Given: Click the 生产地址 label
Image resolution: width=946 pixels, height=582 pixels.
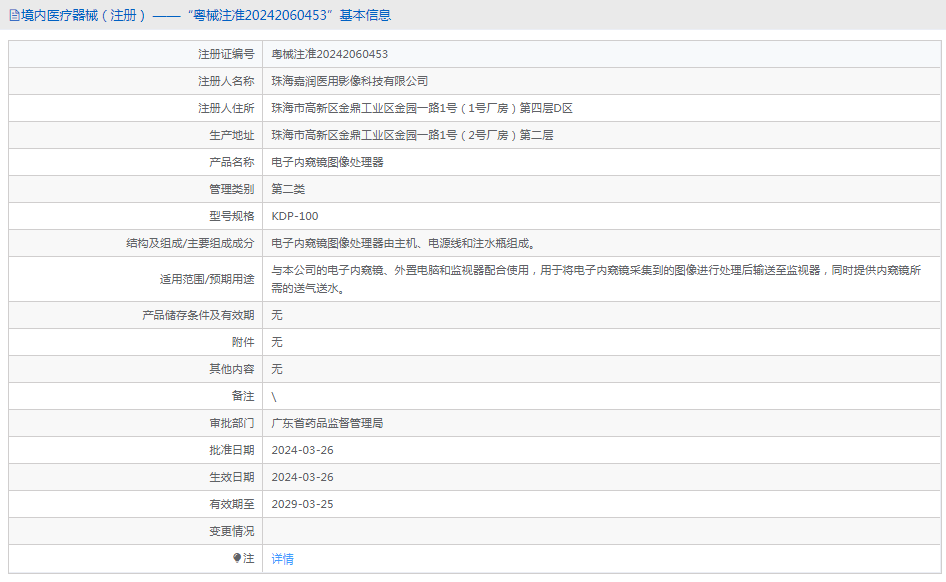Looking at the screenshot, I should pos(232,135).
